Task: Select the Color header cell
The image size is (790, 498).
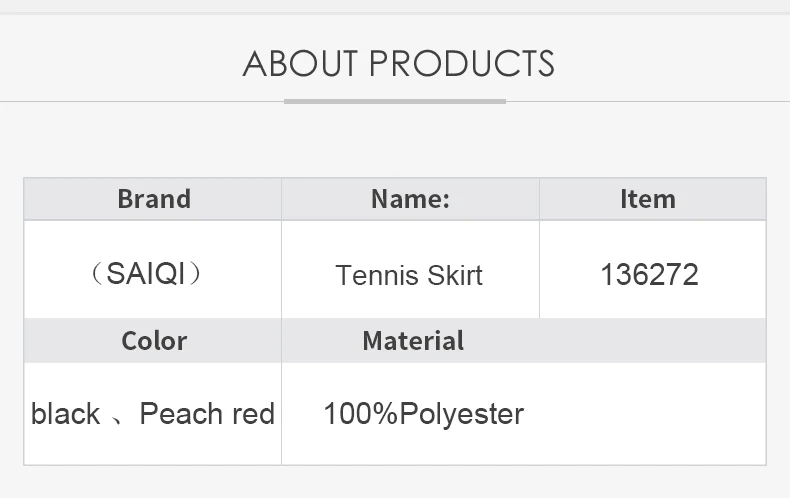Action: tap(153, 341)
